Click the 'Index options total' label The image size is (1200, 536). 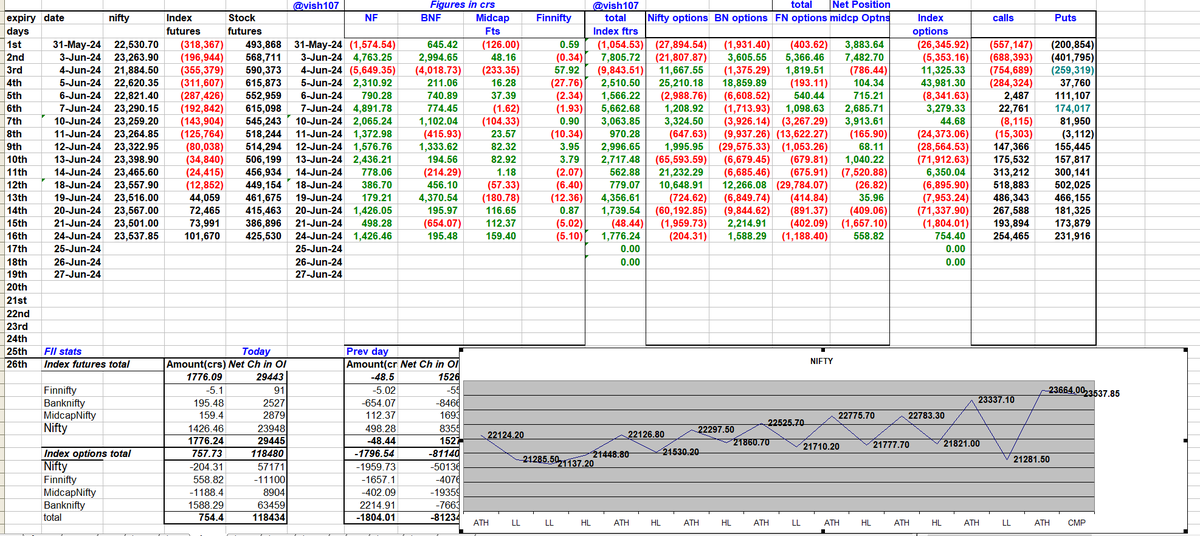88,453
